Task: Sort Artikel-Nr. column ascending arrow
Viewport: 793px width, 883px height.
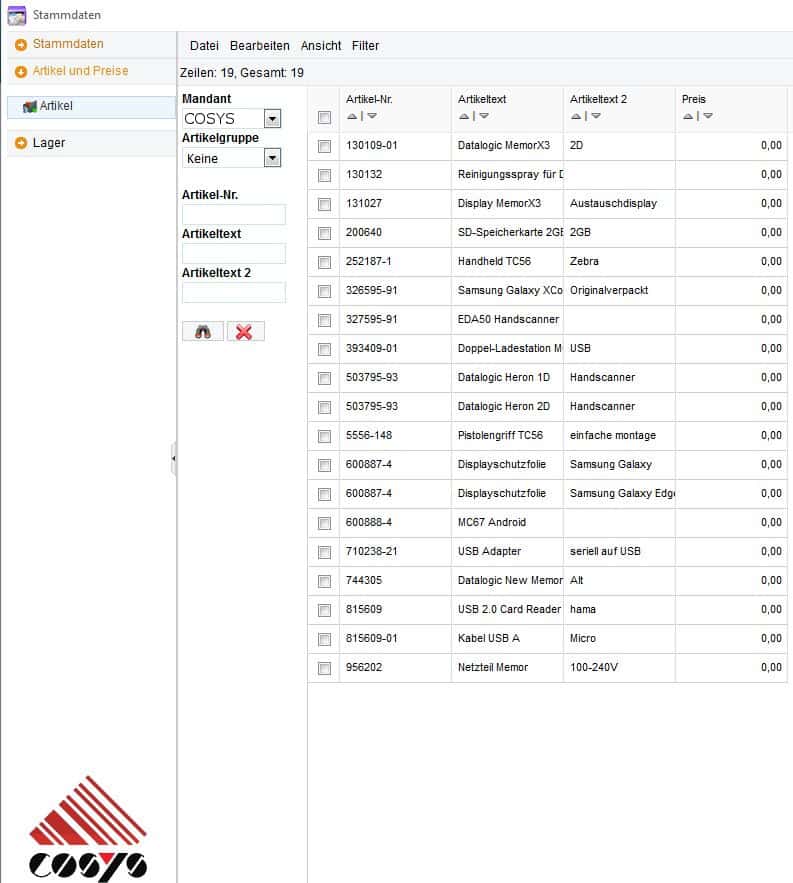Action: (352, 116)
